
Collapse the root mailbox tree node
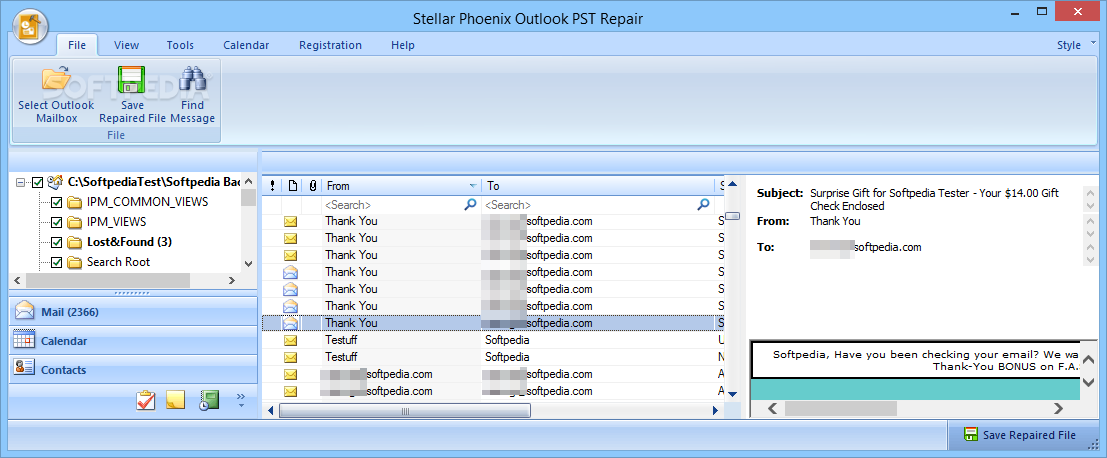pyautogui.click(x=22, y=182)
